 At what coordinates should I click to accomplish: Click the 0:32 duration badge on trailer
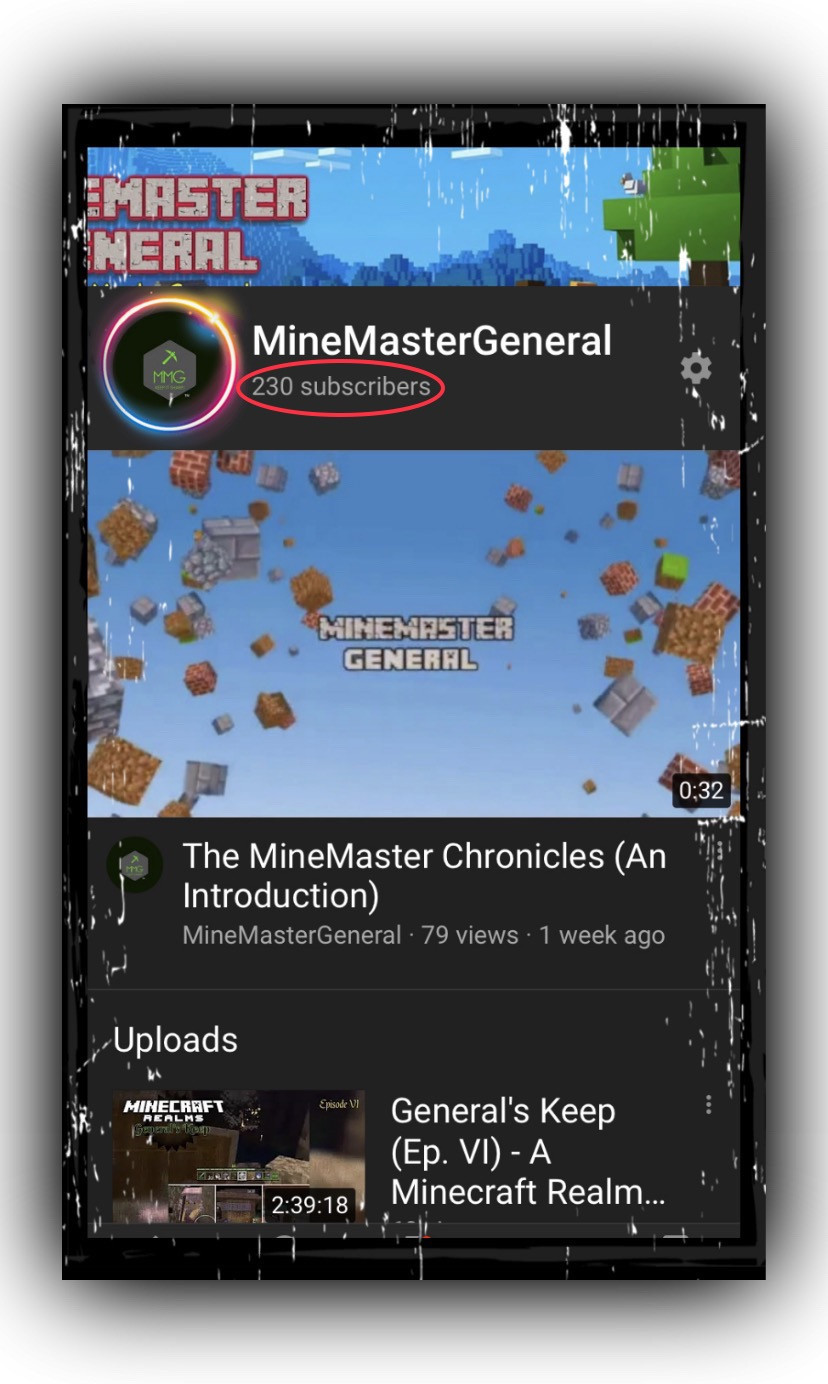point(701,790)
